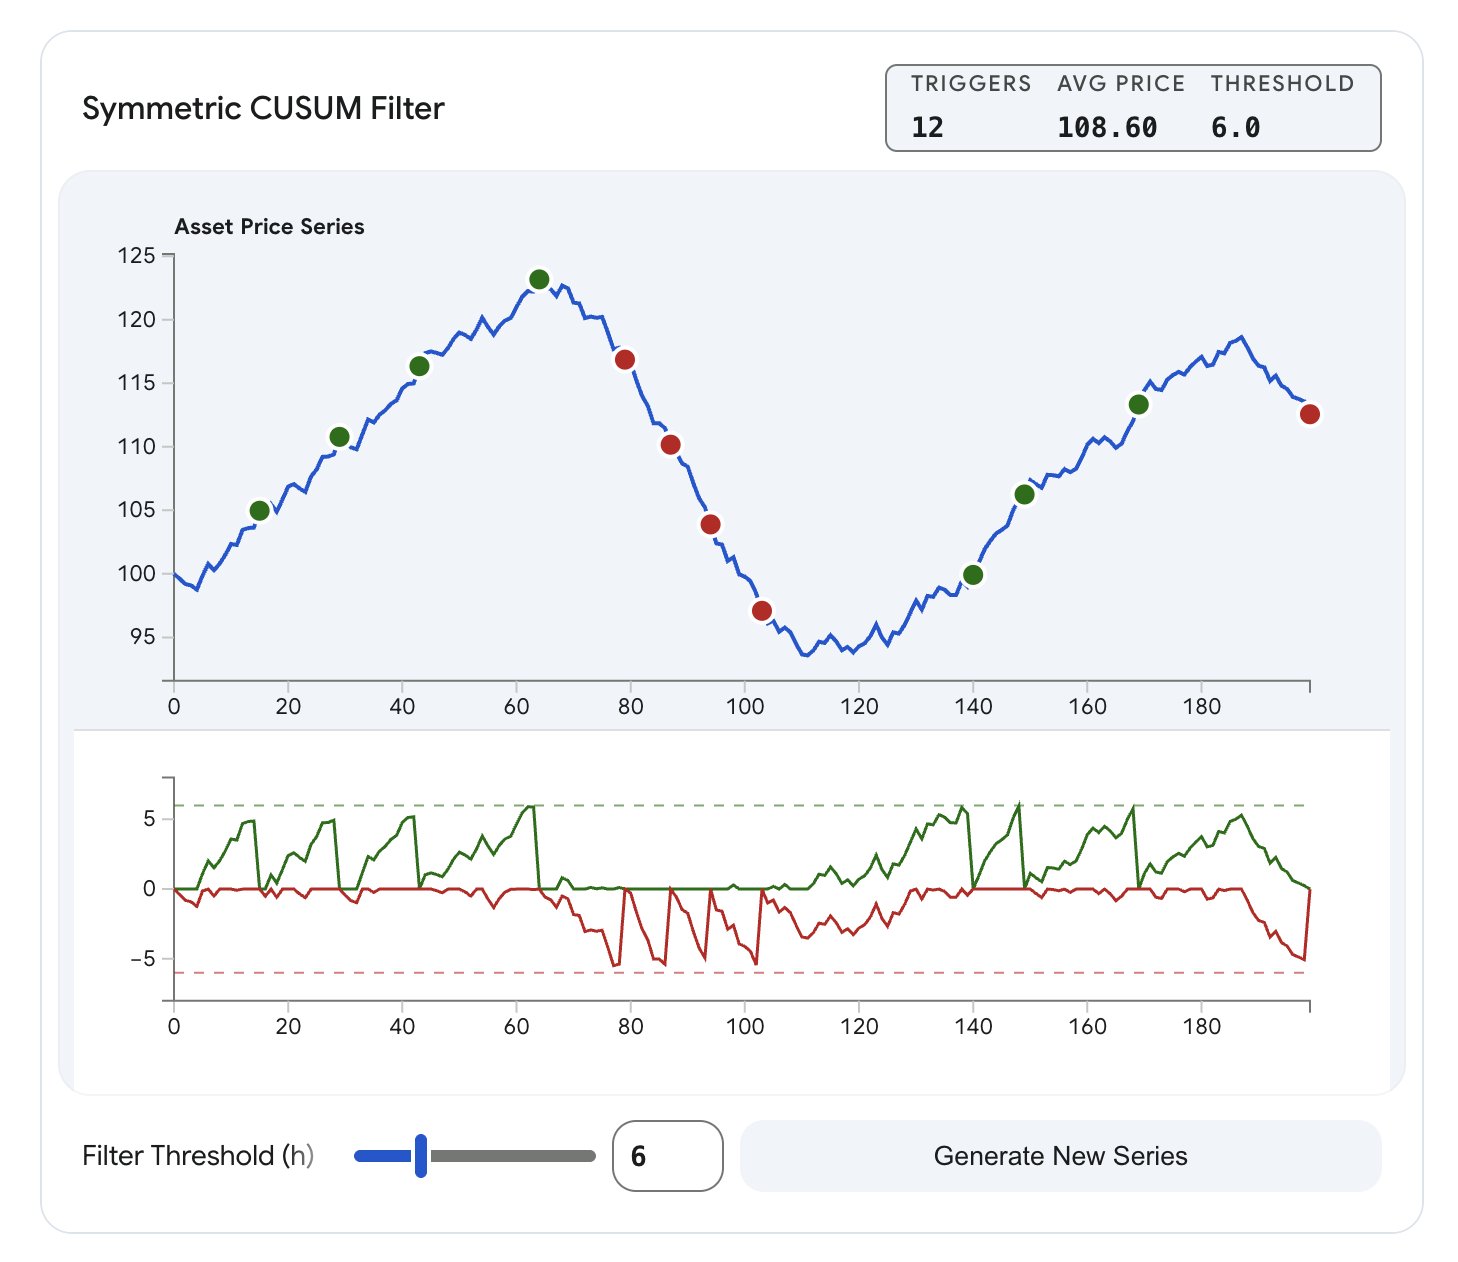
Task: Click the TRIGGERS count value 12
Action: (927, 127)
